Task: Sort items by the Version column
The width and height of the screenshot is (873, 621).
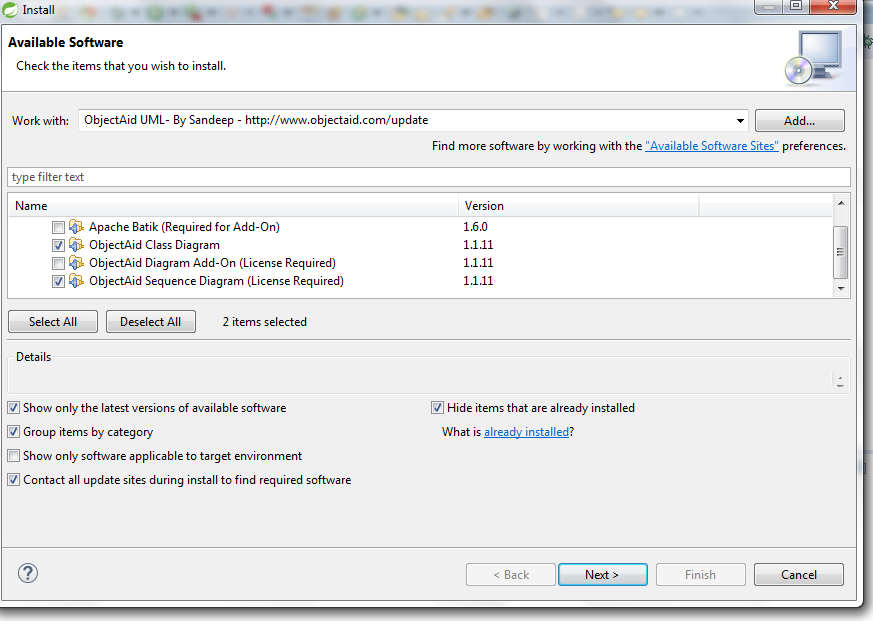Action: tap(484, 205)
